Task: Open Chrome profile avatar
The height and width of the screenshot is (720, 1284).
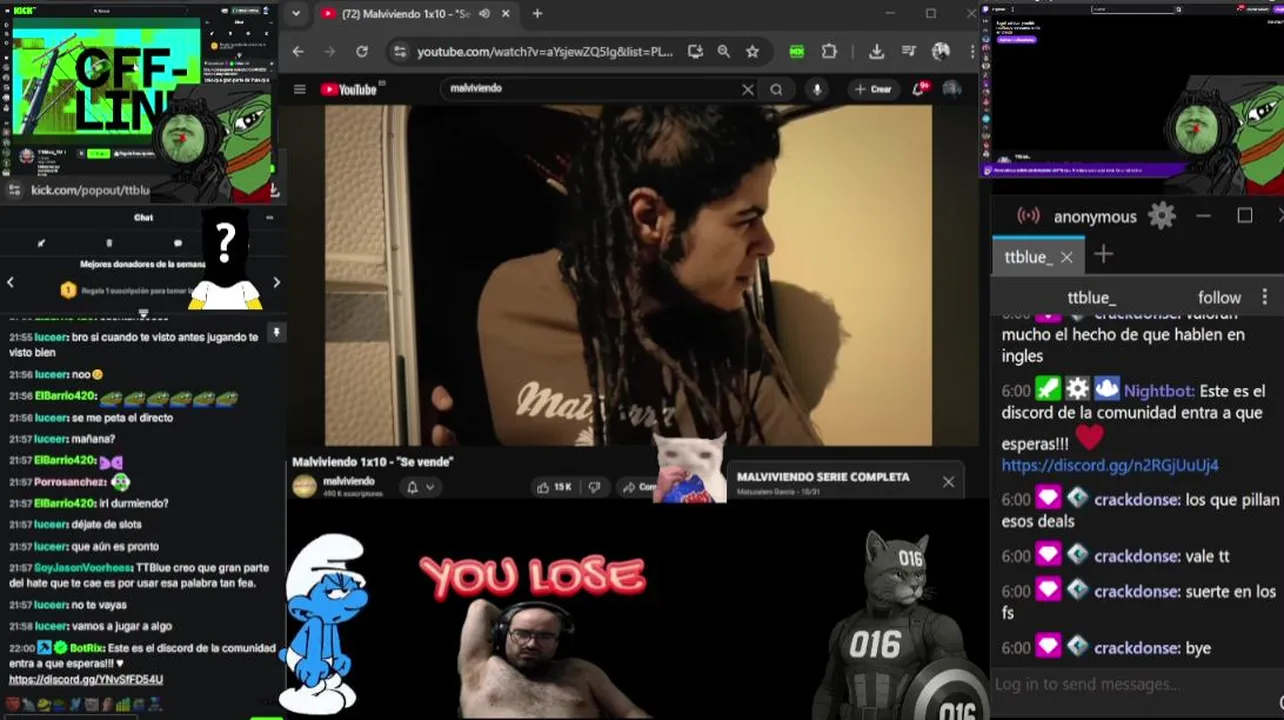Action: [x=940, y=51]
